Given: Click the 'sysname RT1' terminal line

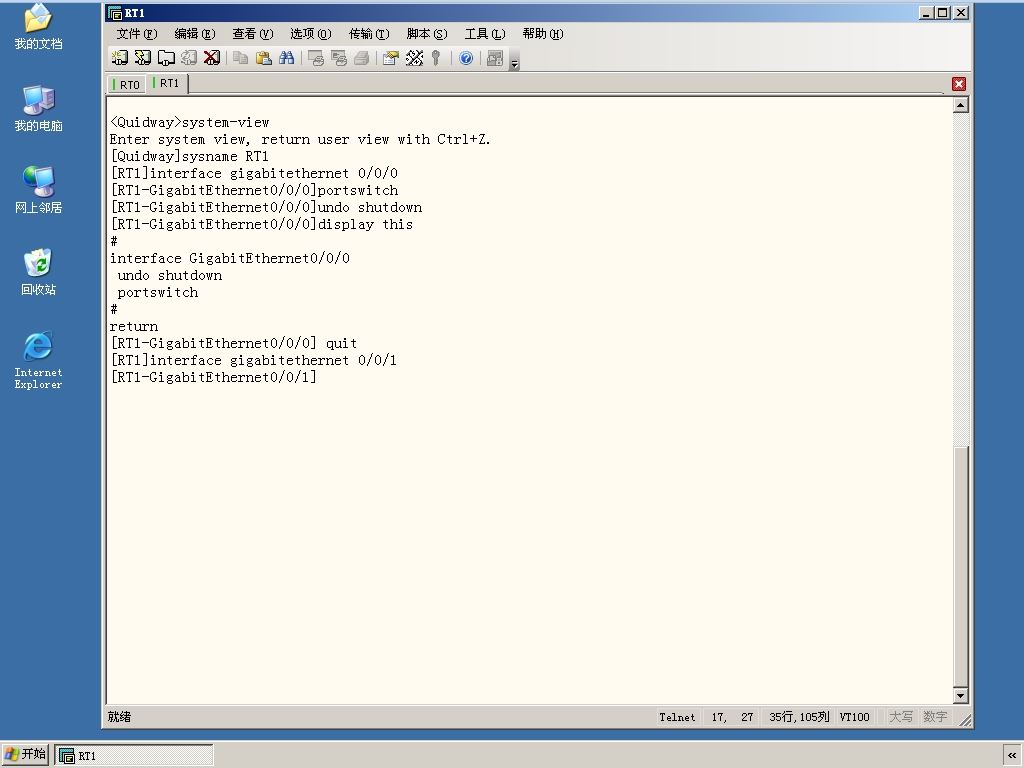Looking at the screenshot, I should 189,157.
